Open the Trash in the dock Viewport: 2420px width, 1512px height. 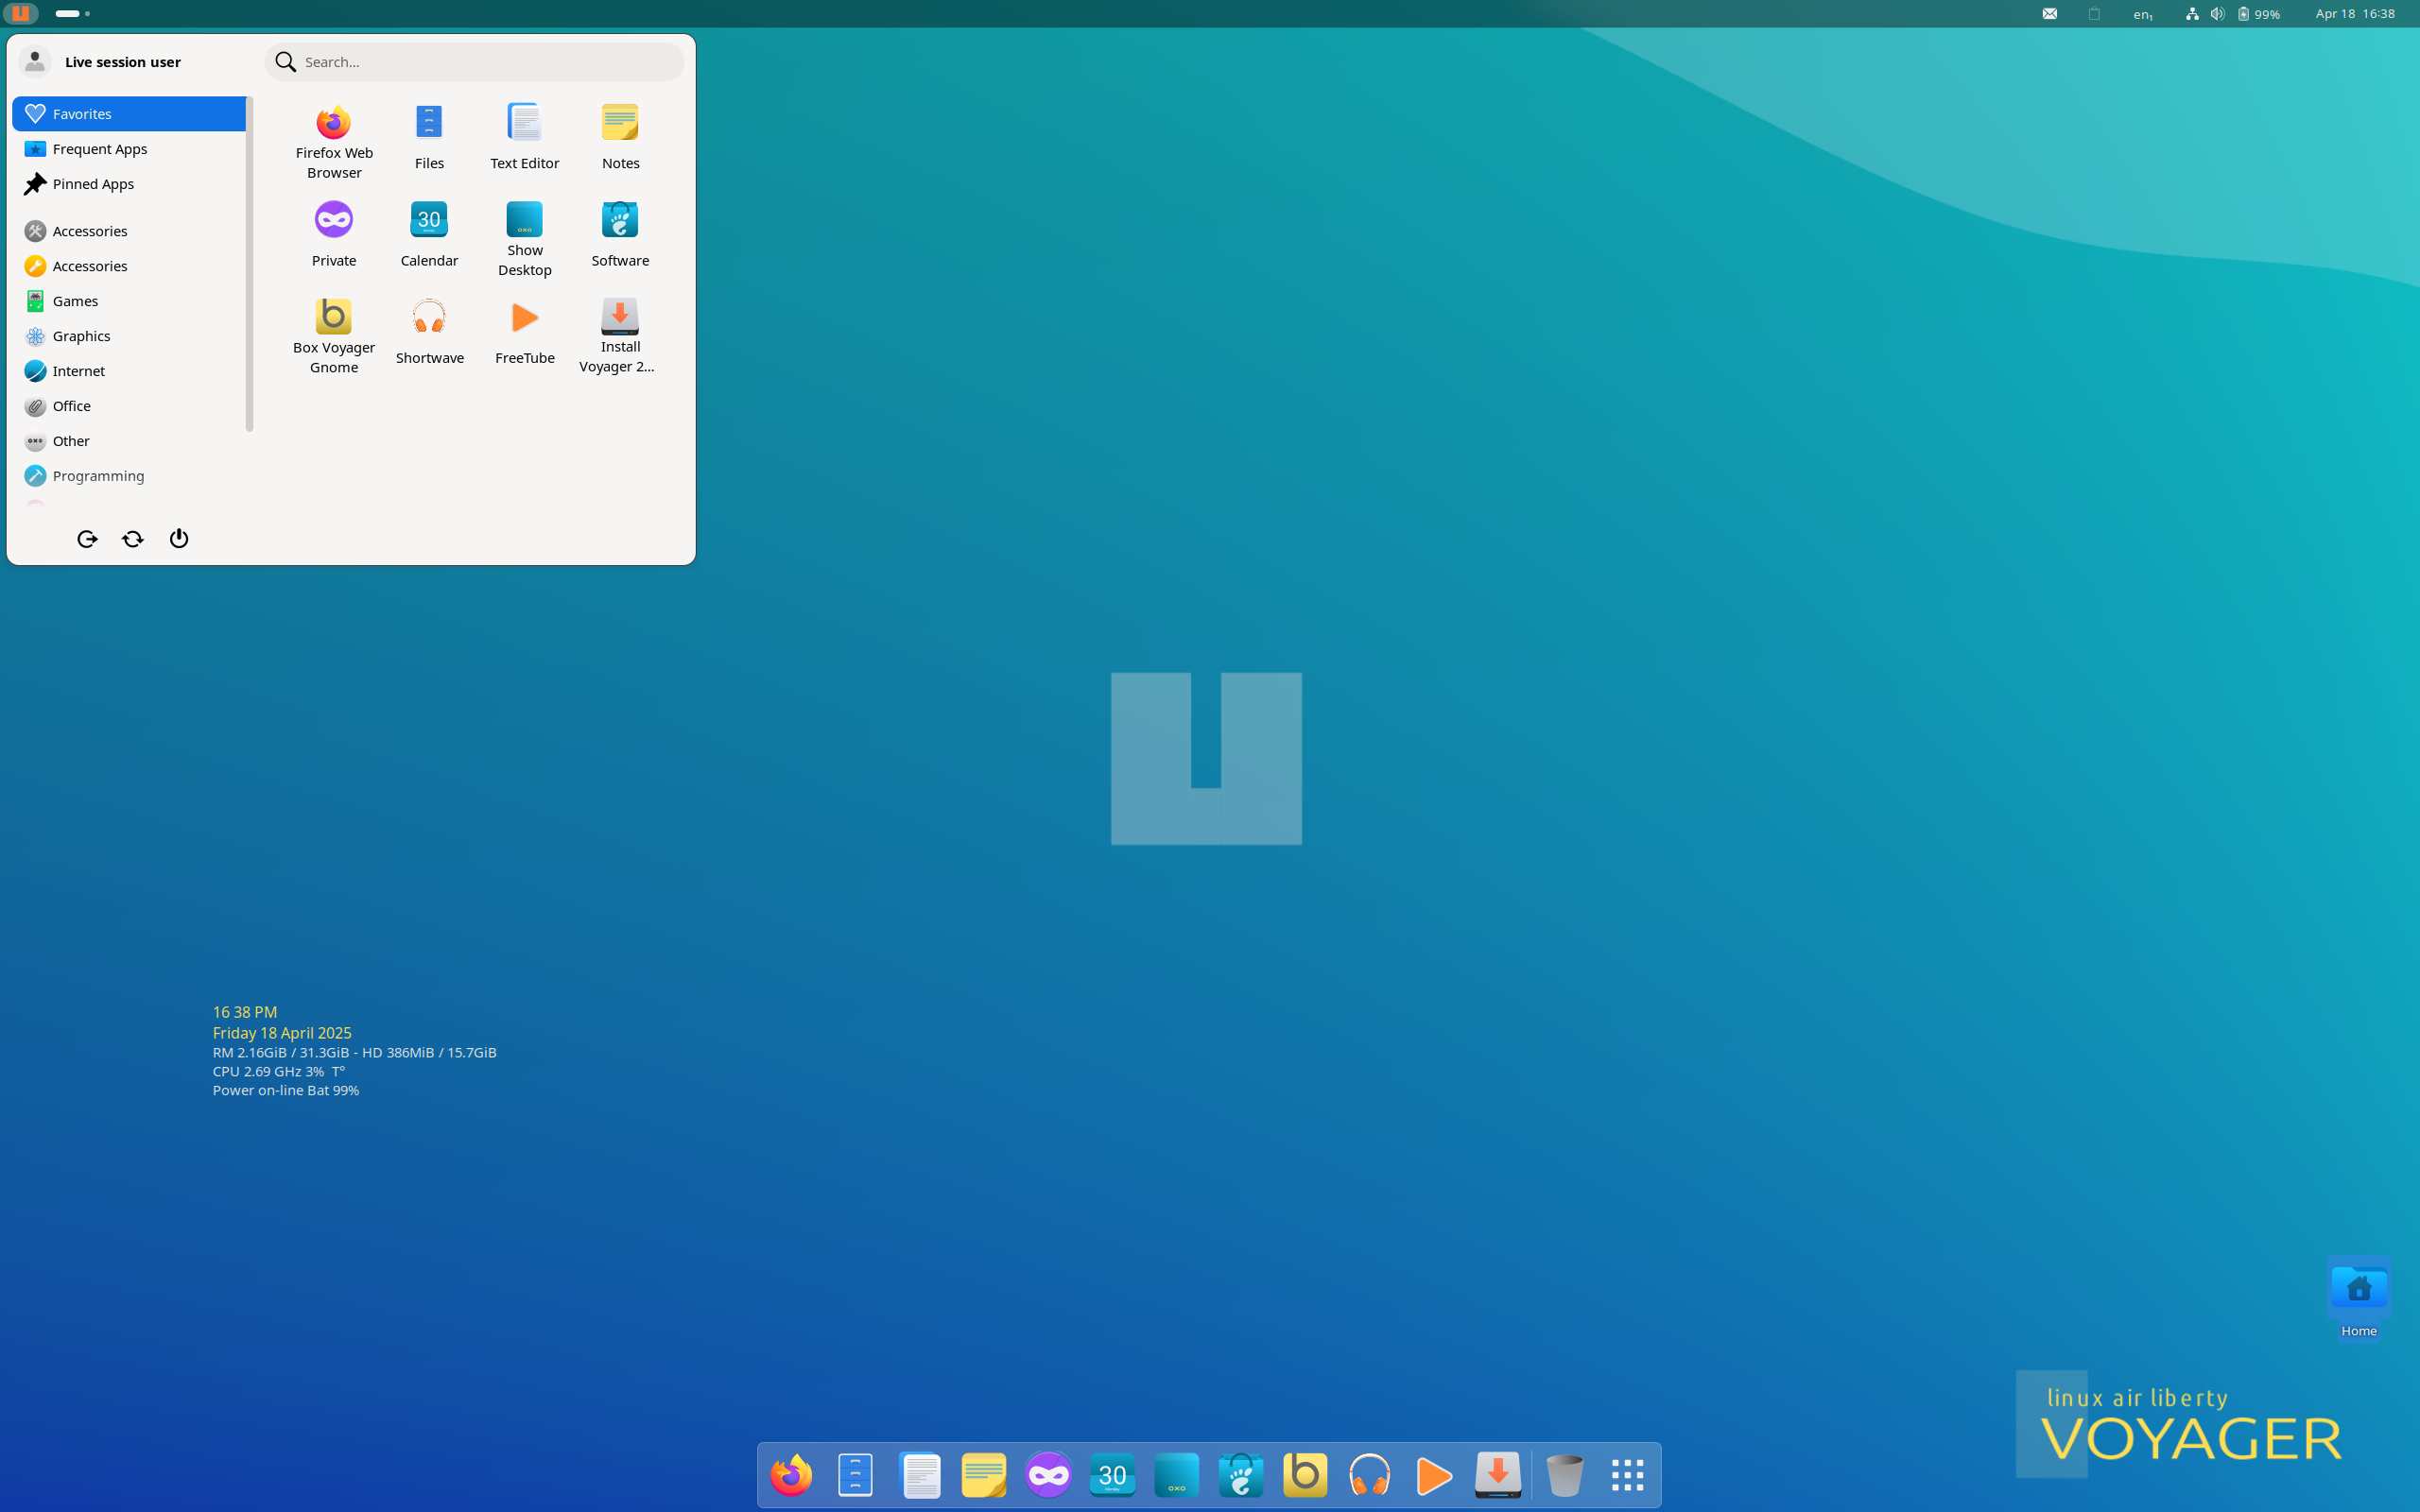1565,1475
